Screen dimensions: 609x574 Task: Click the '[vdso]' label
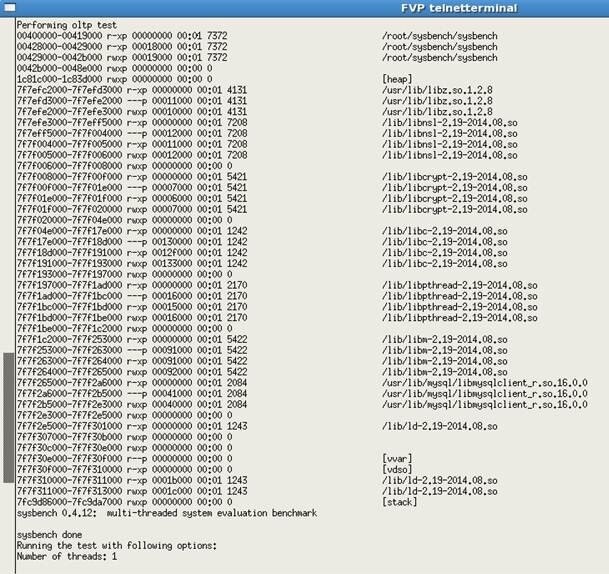[x=397, y=470]
